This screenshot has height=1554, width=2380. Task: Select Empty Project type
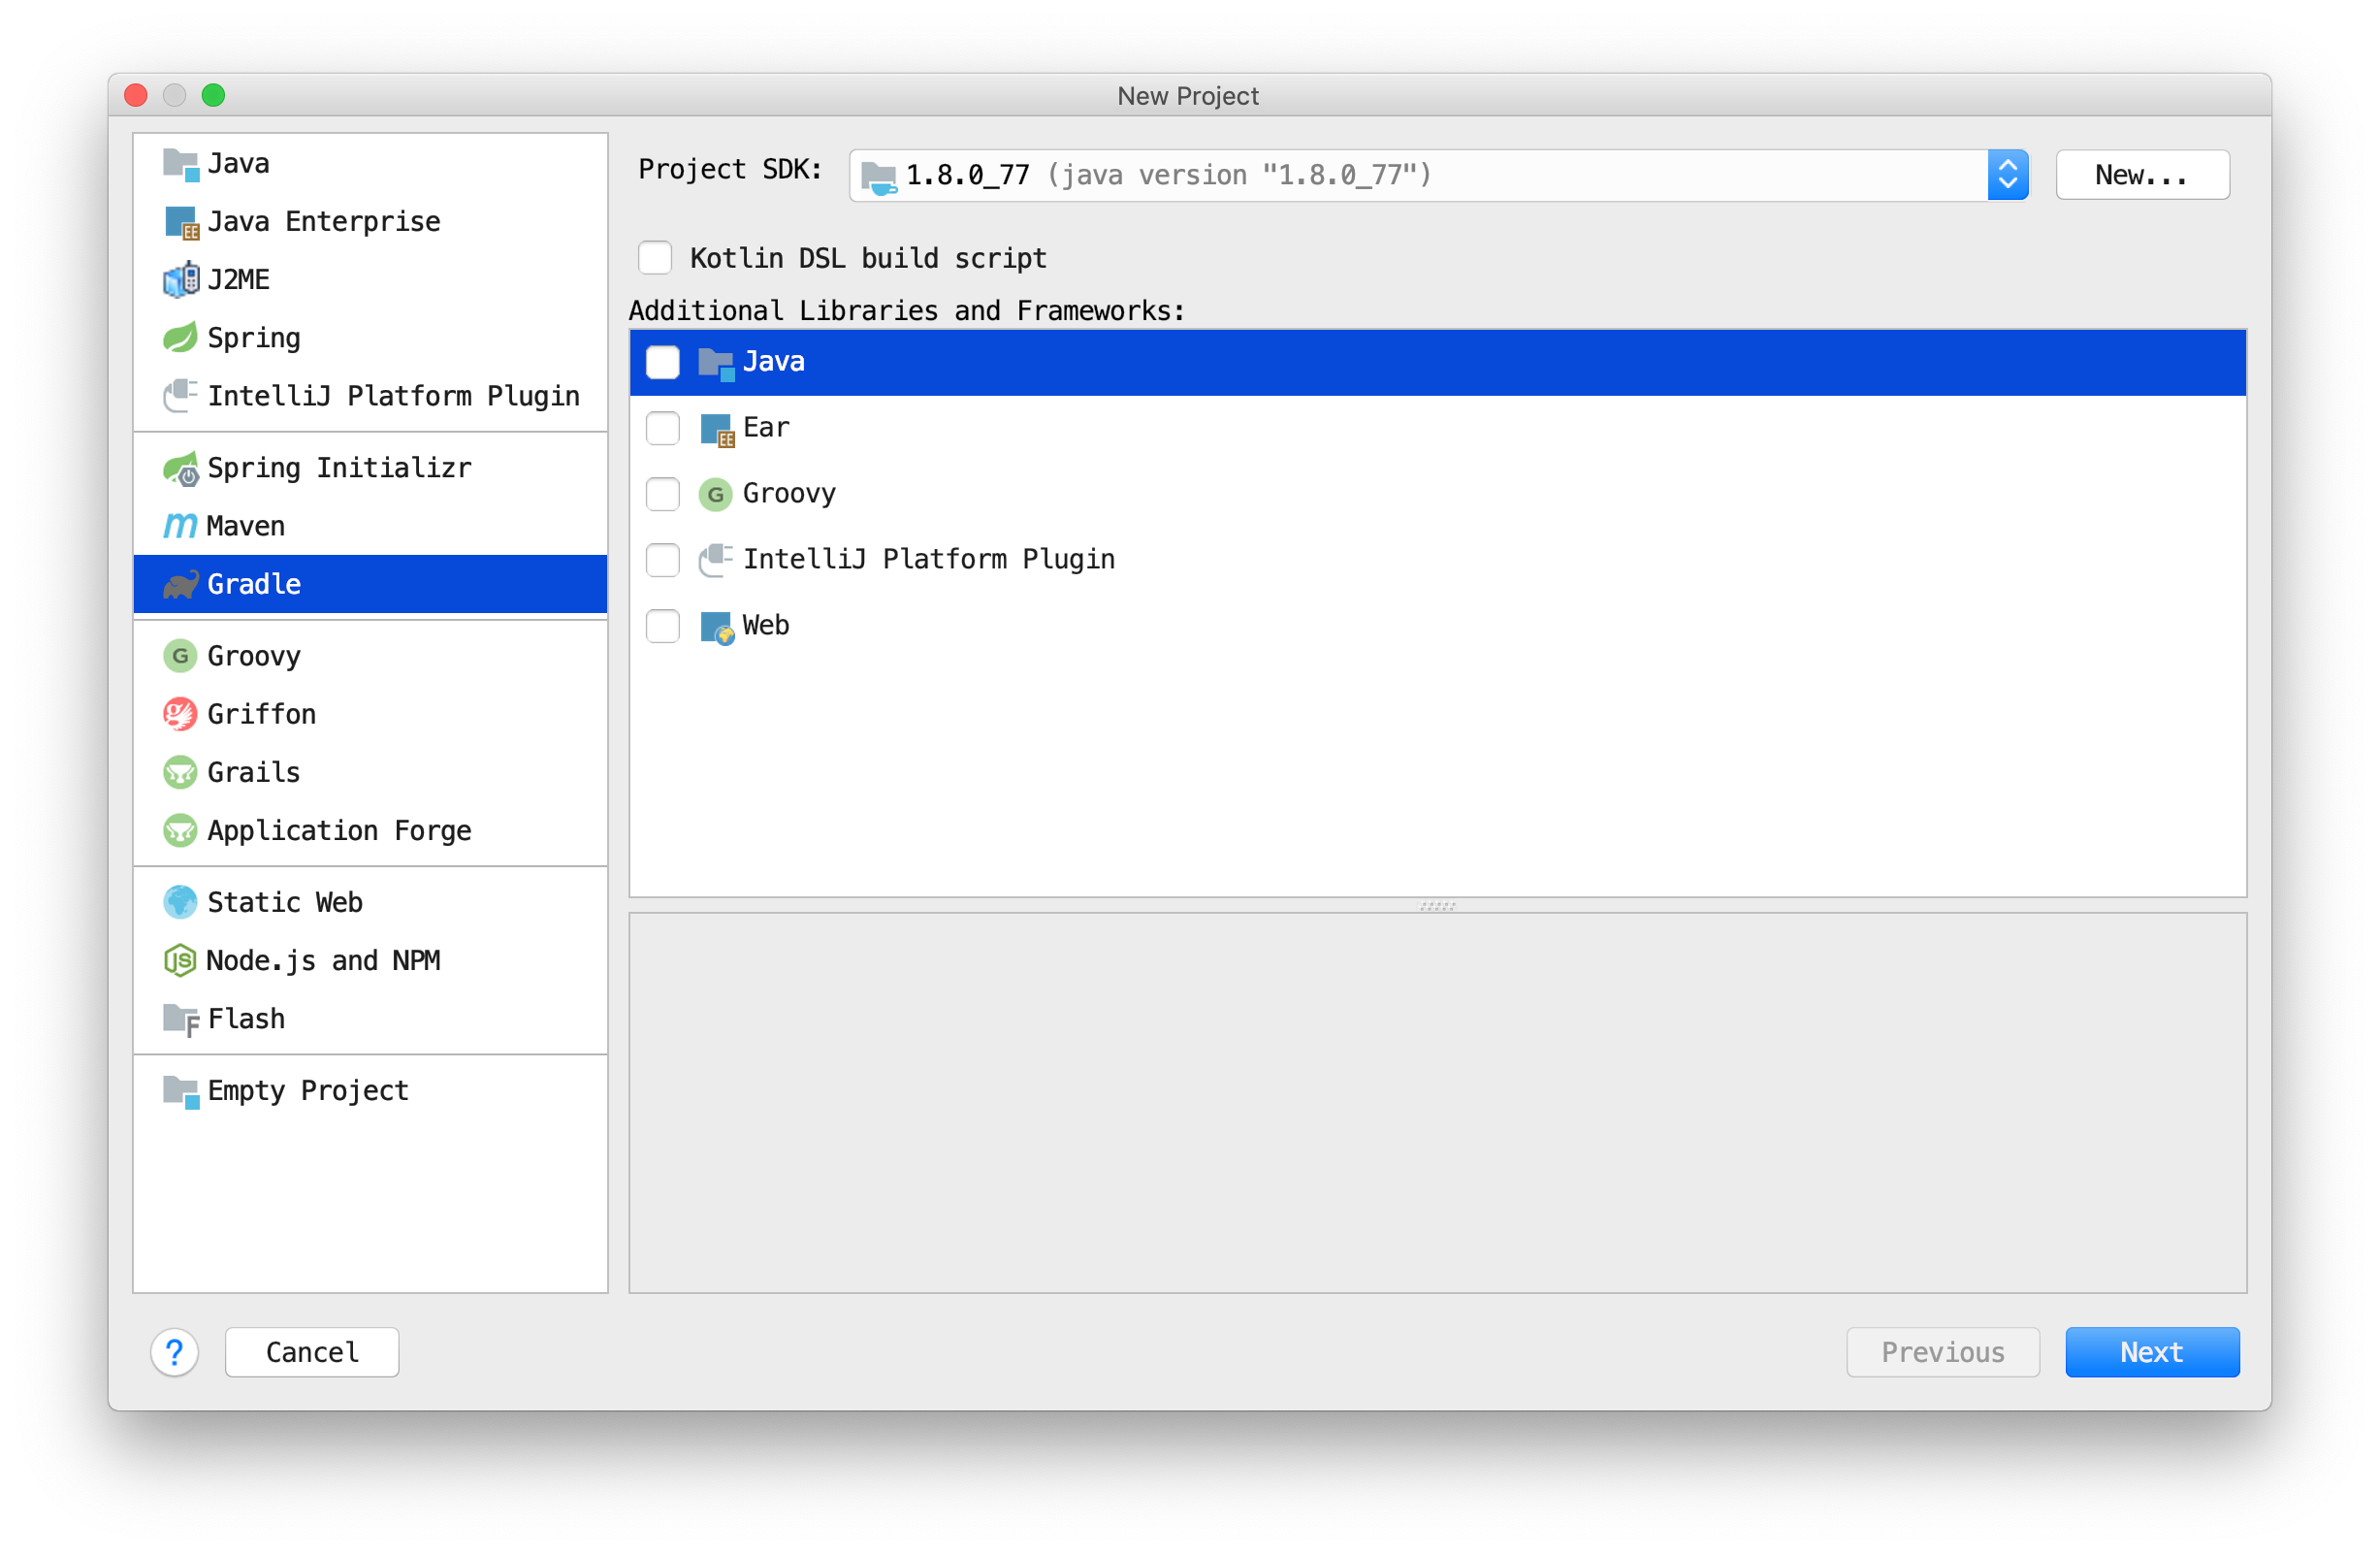(x=370, y=1091)
